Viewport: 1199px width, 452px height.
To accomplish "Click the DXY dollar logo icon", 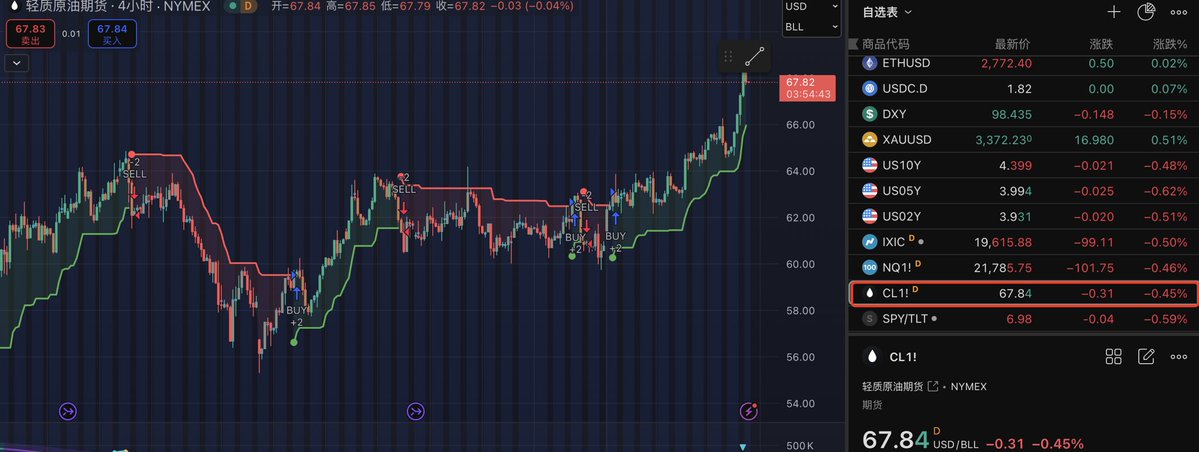I will (869, 114).
